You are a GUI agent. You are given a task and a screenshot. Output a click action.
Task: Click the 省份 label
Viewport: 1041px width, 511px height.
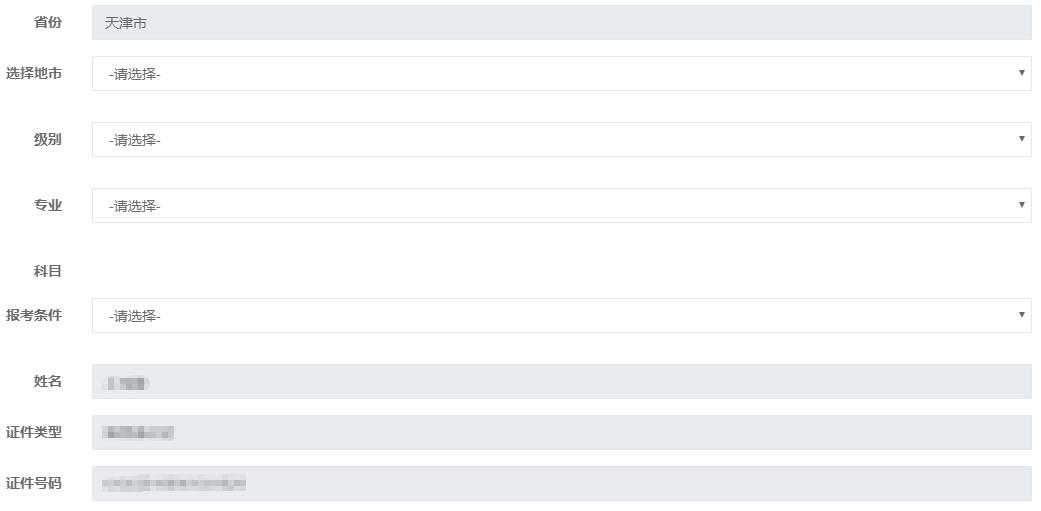(48, 22)
